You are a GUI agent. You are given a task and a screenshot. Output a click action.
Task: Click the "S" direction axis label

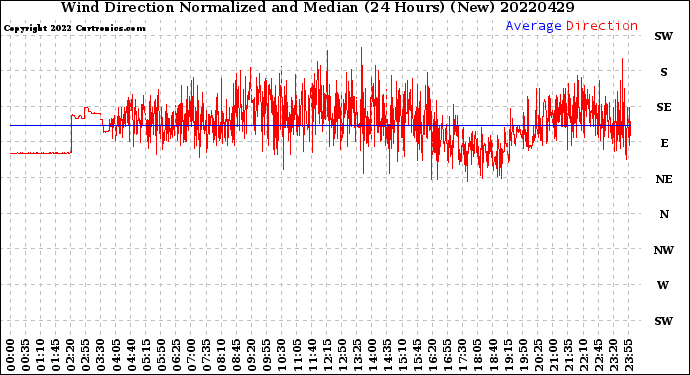coord(664,72)
